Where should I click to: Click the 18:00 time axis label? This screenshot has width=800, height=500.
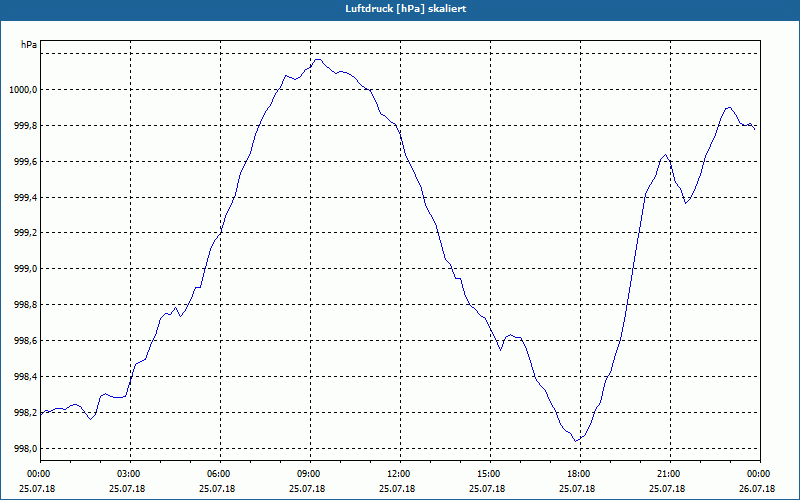(577, 474)
